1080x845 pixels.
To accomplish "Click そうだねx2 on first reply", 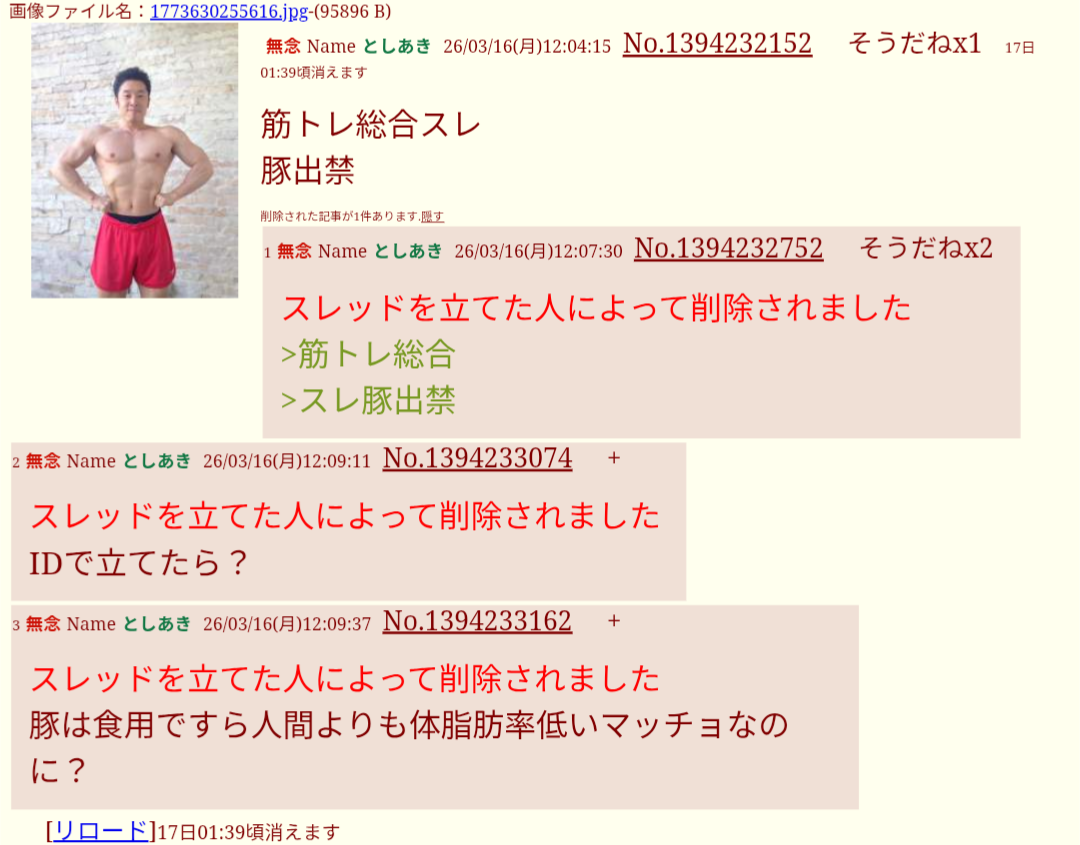I will pos(925,249).
